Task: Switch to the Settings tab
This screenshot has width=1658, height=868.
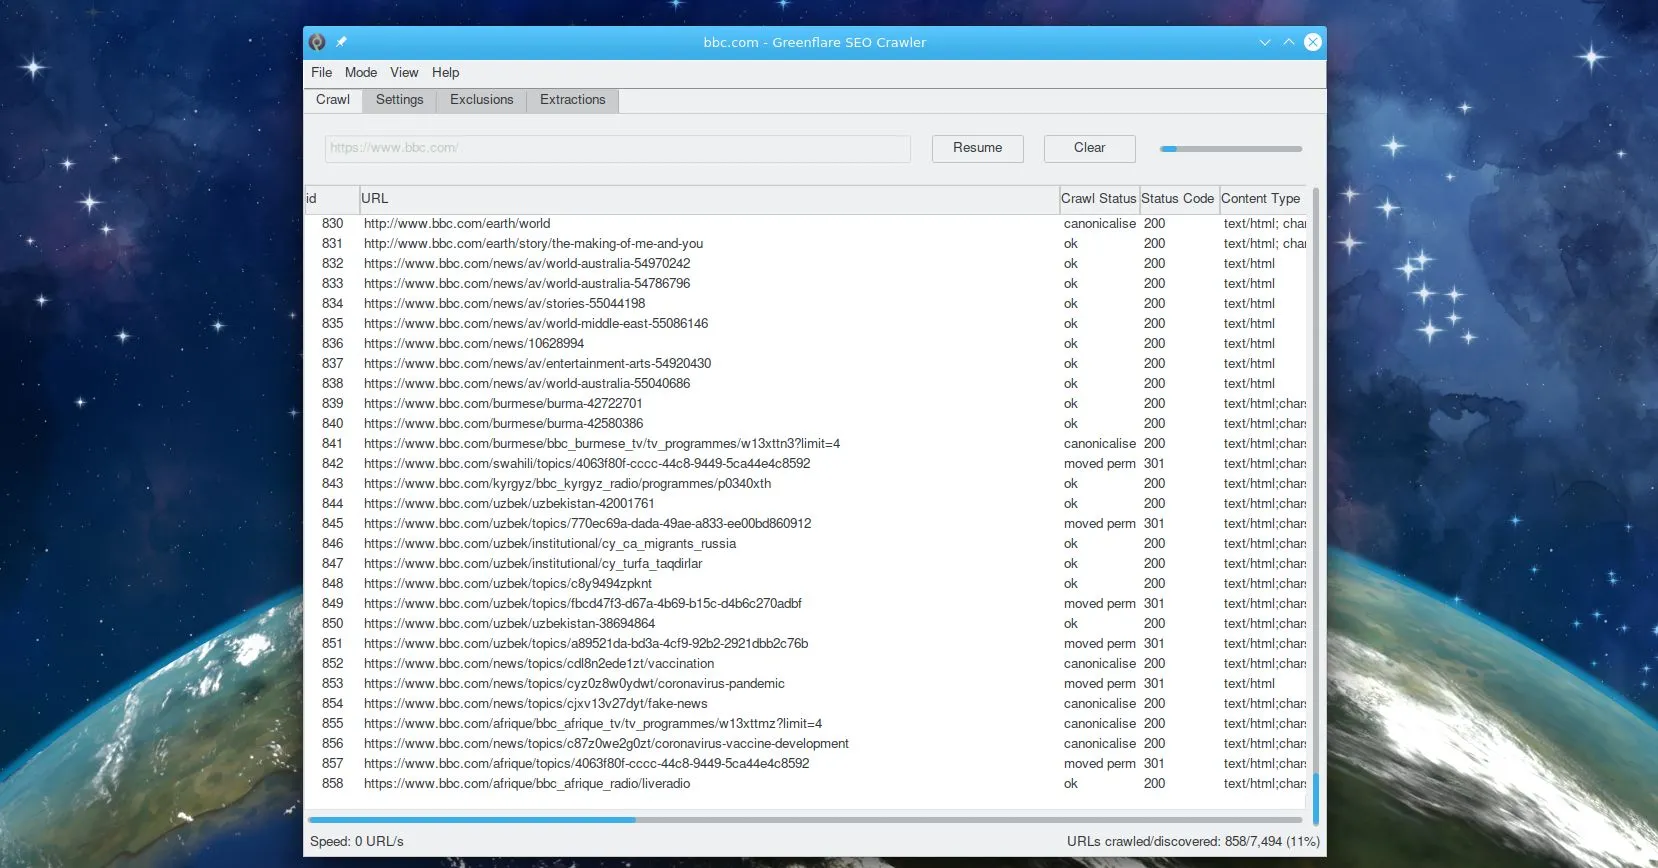Action: coord(399,100)
